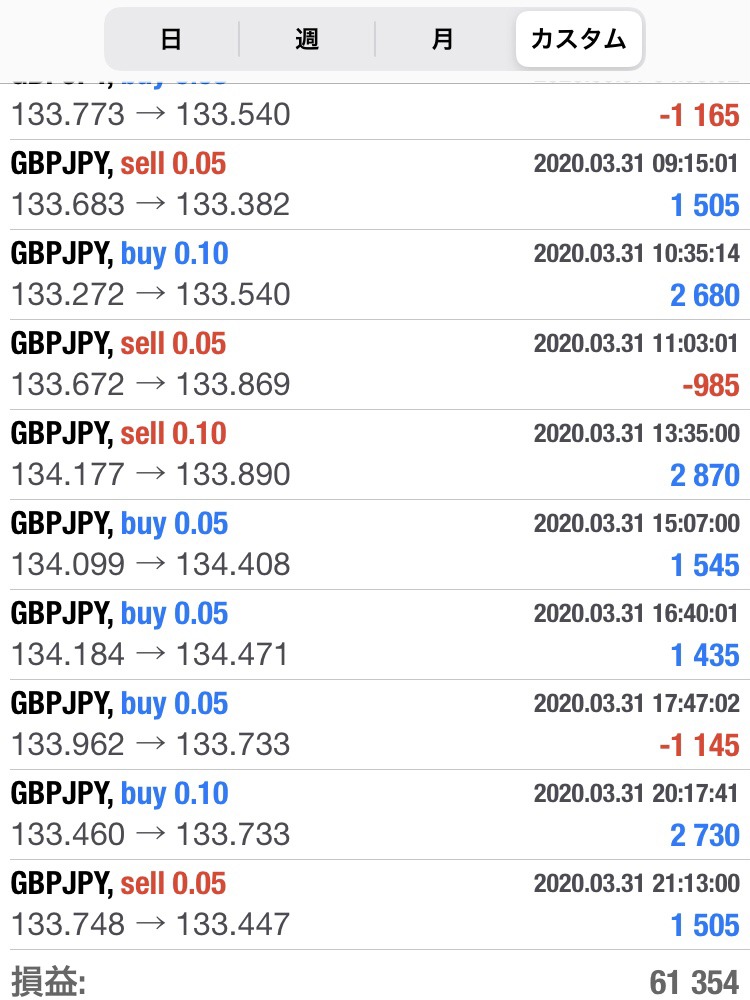Tap the profit value 2 680
This screenshot has height=1000, width=750.
[x=705, y=295]
